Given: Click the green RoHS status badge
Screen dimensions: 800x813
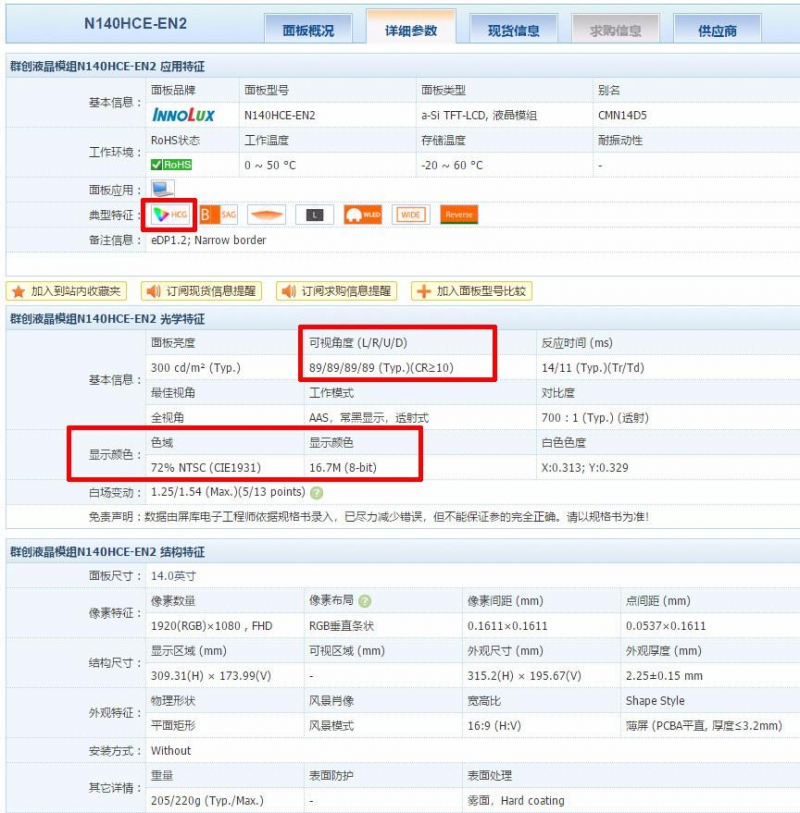Looking at the screenshot, I should [x=171, y=164].
